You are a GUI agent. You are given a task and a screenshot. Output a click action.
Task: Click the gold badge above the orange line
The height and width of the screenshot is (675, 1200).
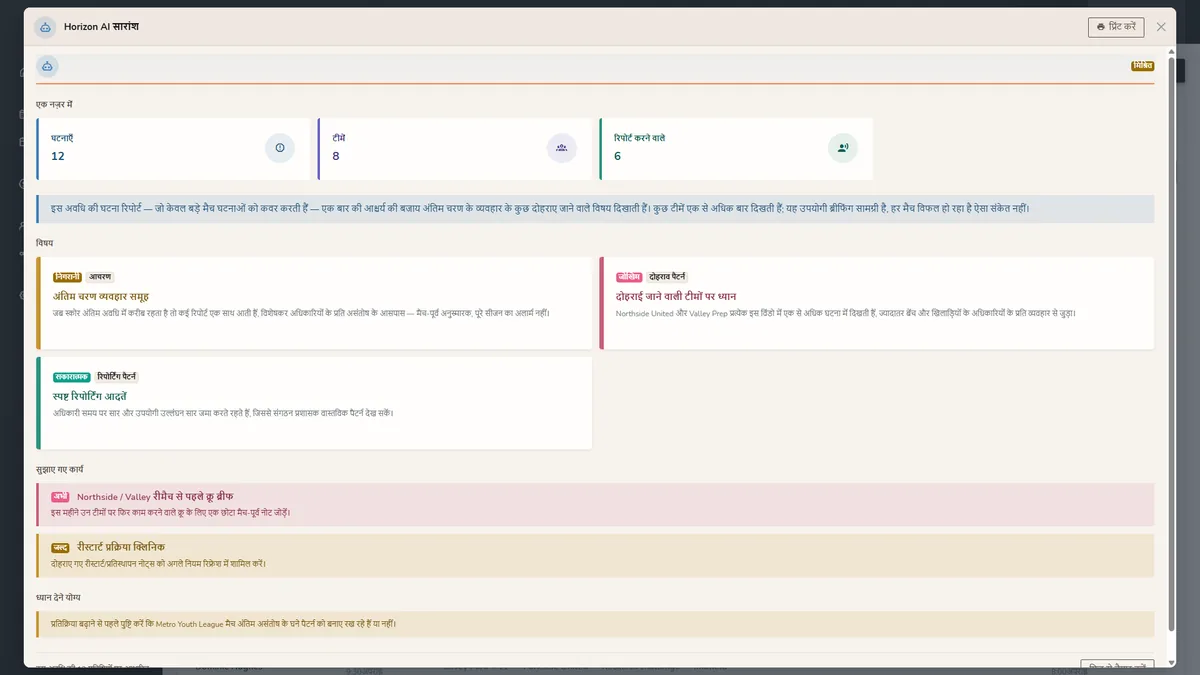[1143, 66]
